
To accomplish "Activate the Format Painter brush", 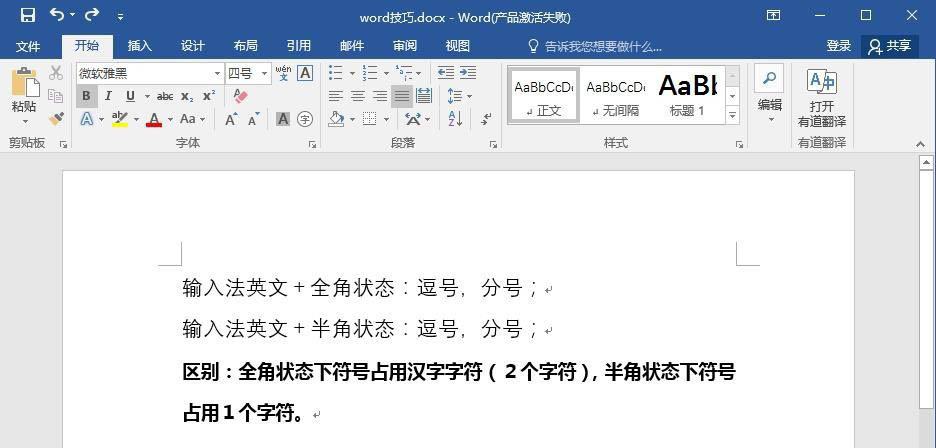I will [x=56, y=118].
